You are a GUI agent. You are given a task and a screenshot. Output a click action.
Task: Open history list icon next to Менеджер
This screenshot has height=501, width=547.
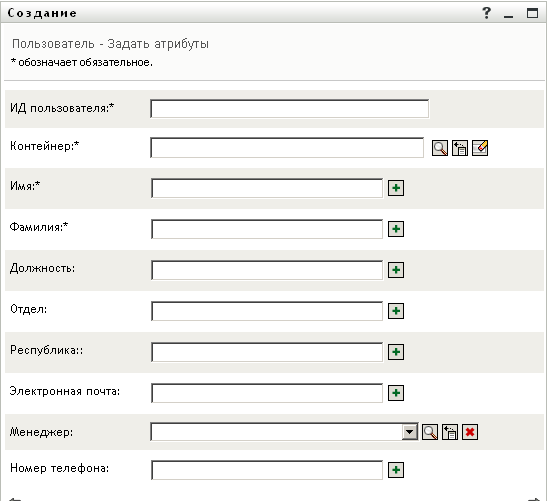pyautogui.click(x=450, y=432)
